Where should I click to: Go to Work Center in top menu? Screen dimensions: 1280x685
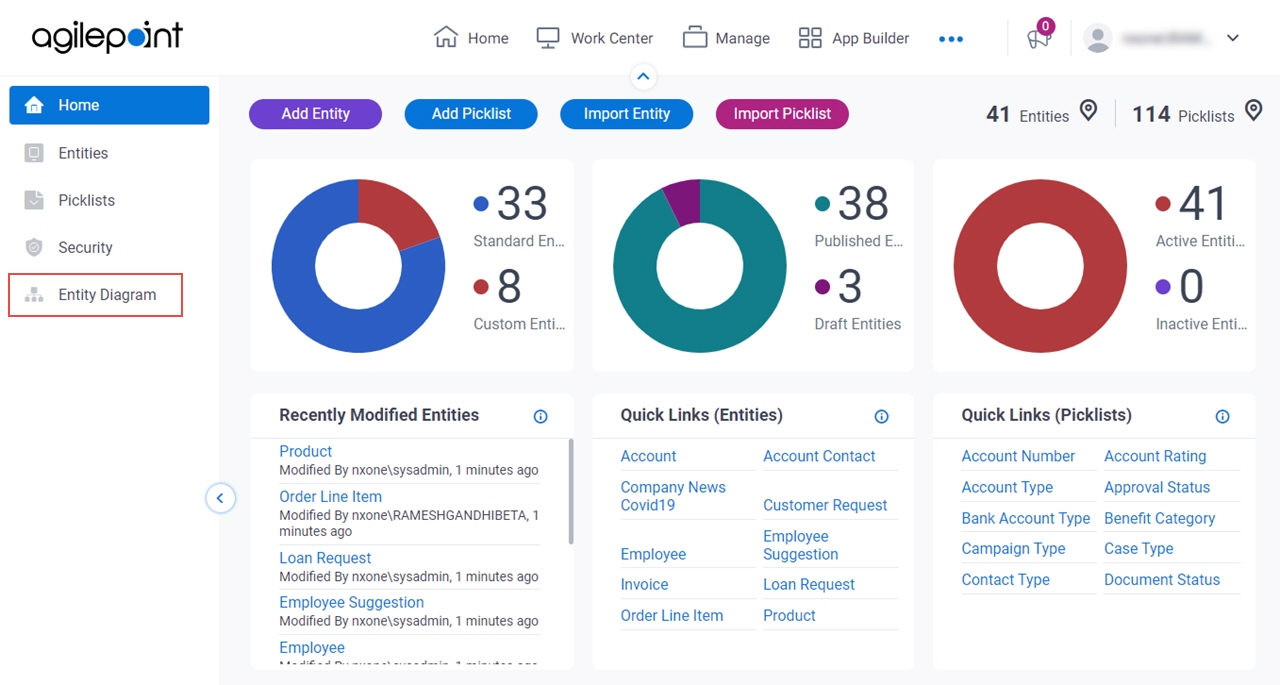click(x=594, y=38)
